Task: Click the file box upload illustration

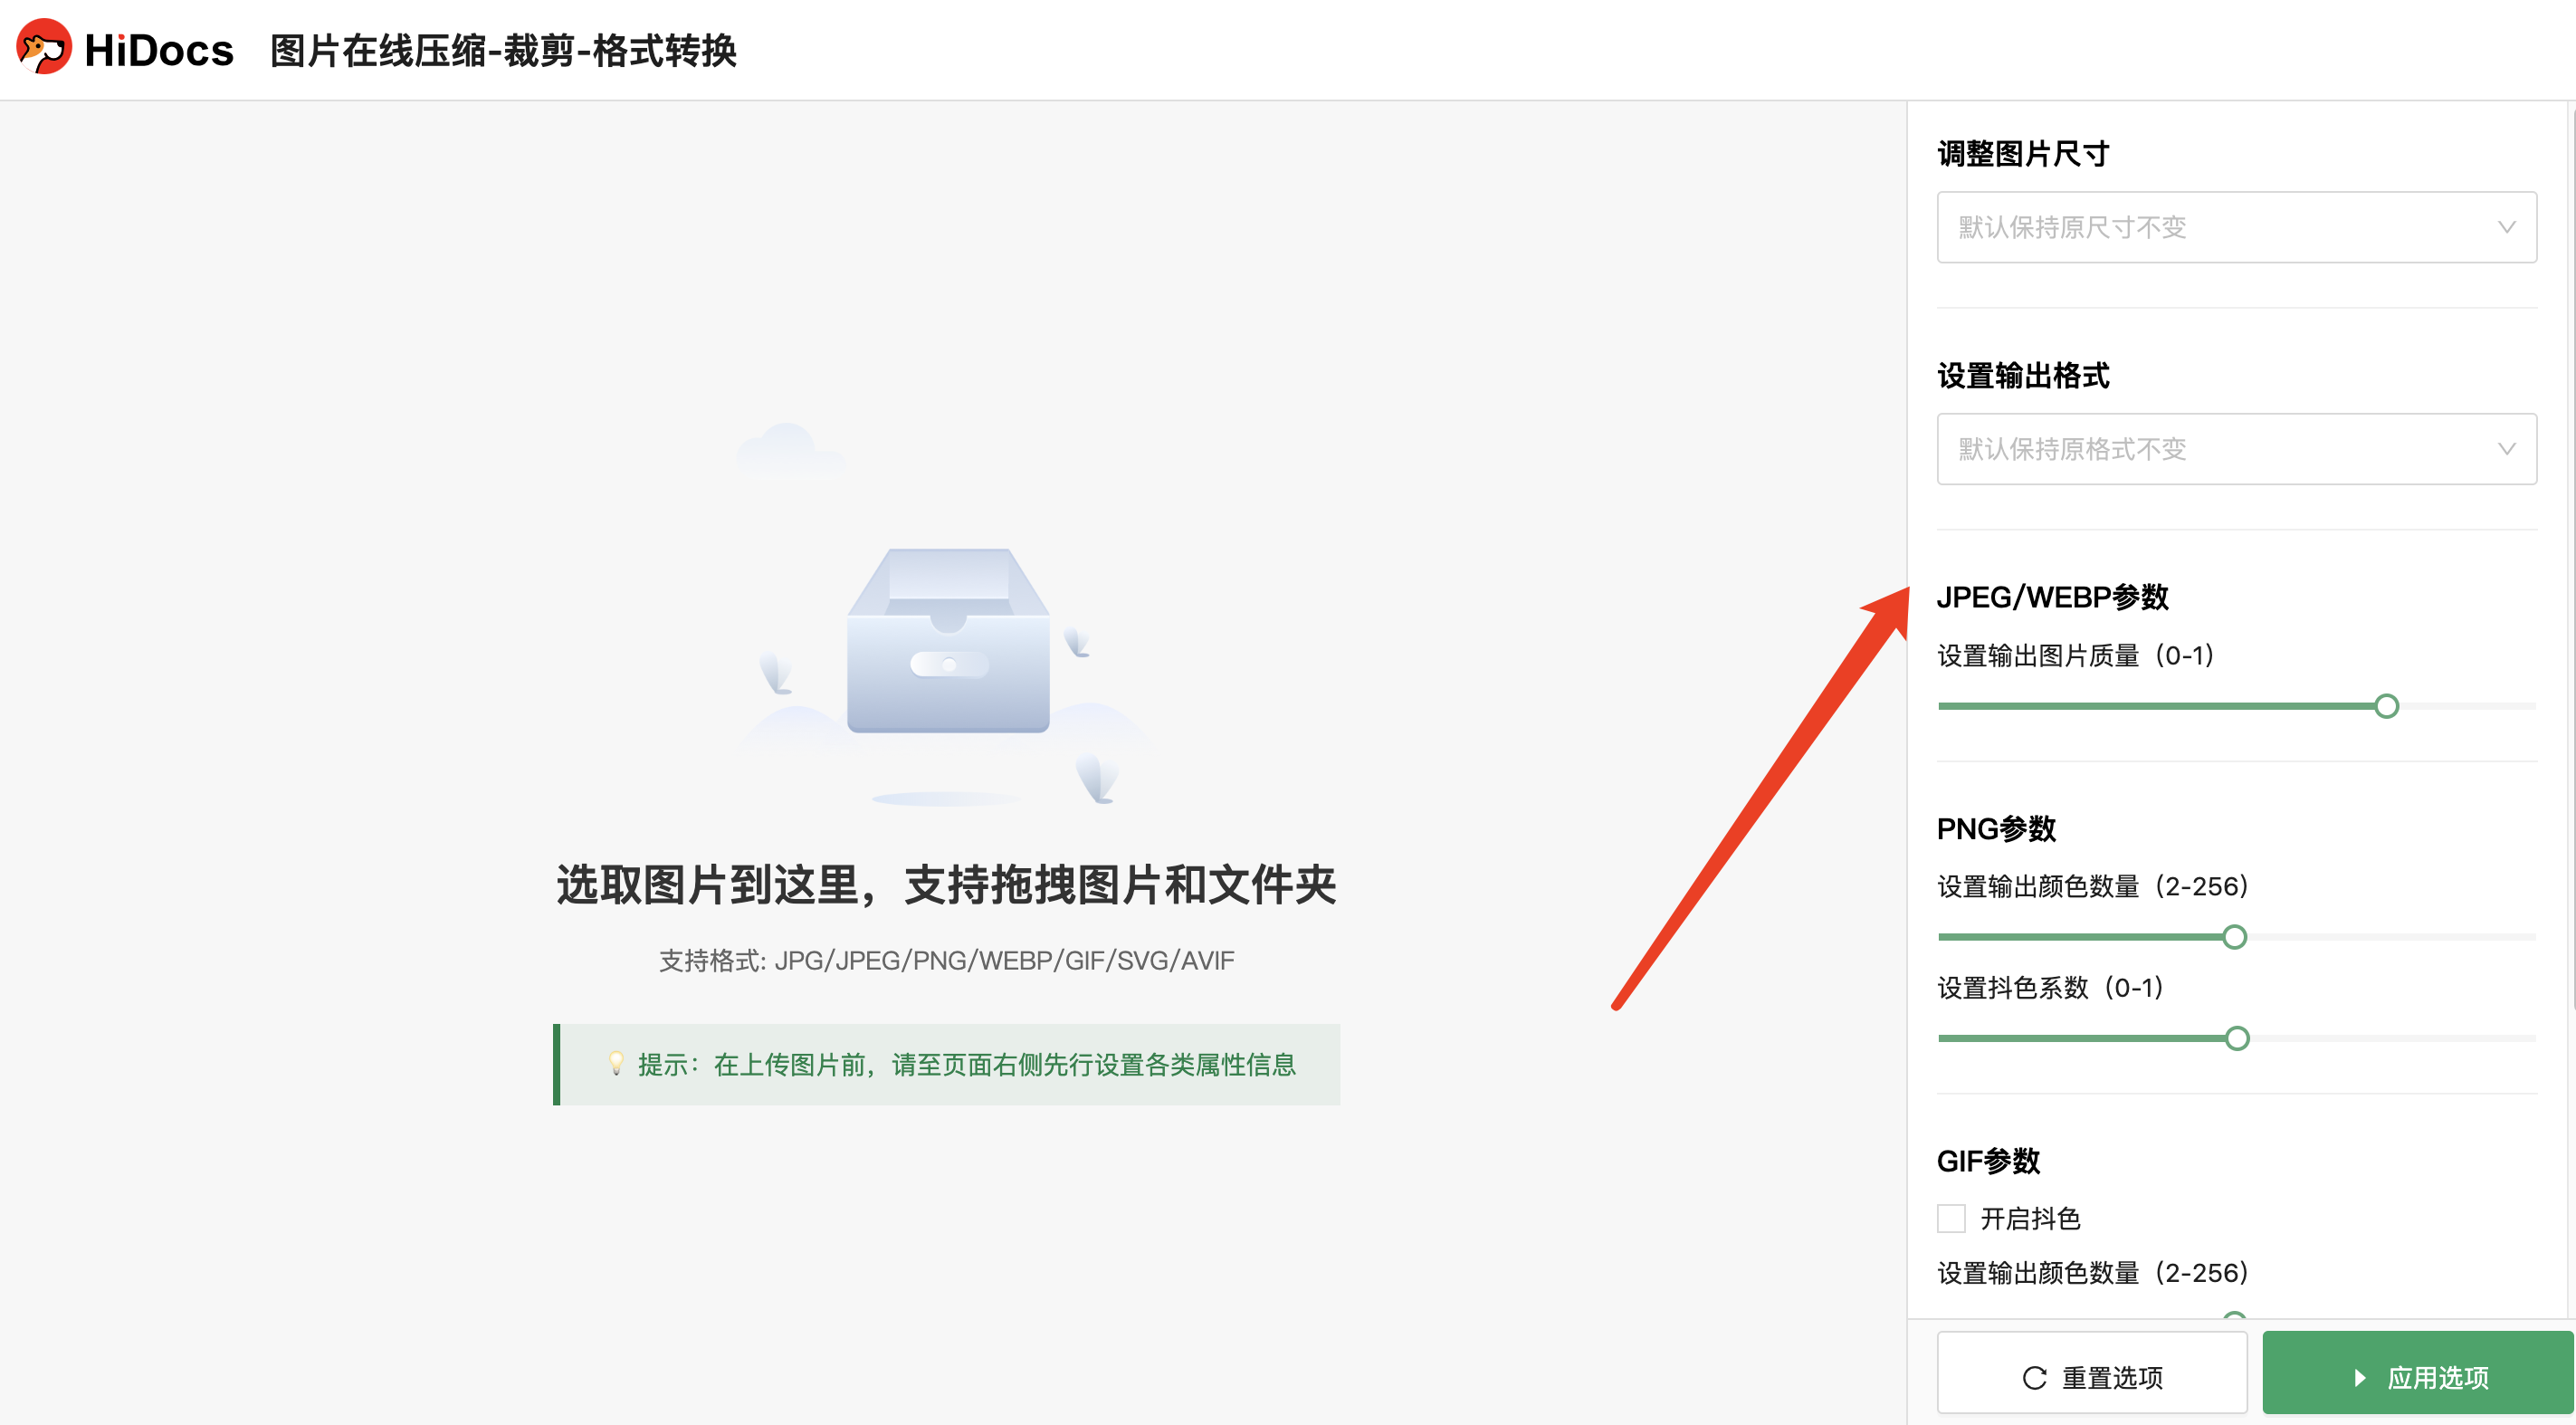Action: coord(947,641)
